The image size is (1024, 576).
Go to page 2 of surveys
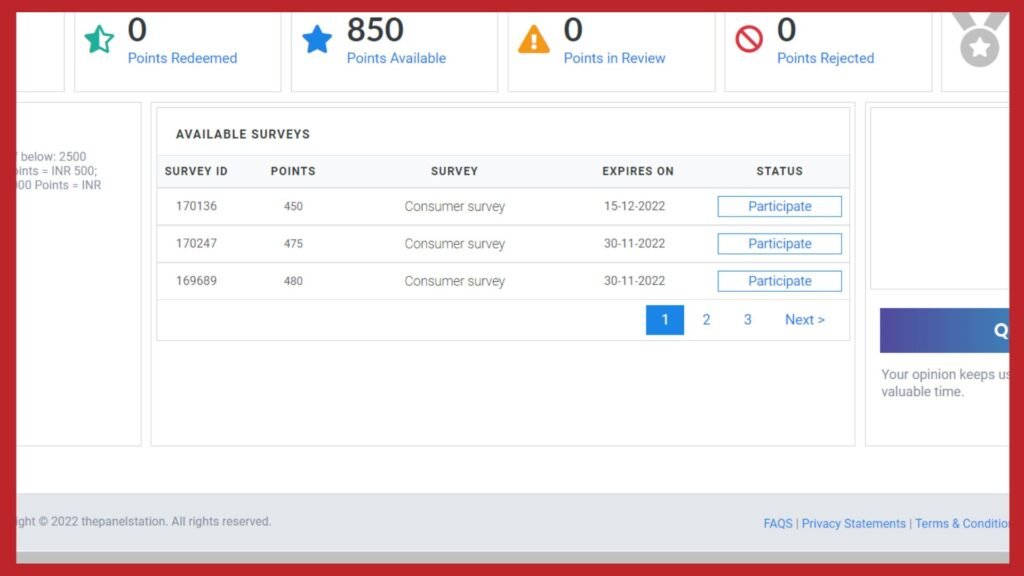coord(706,320)
